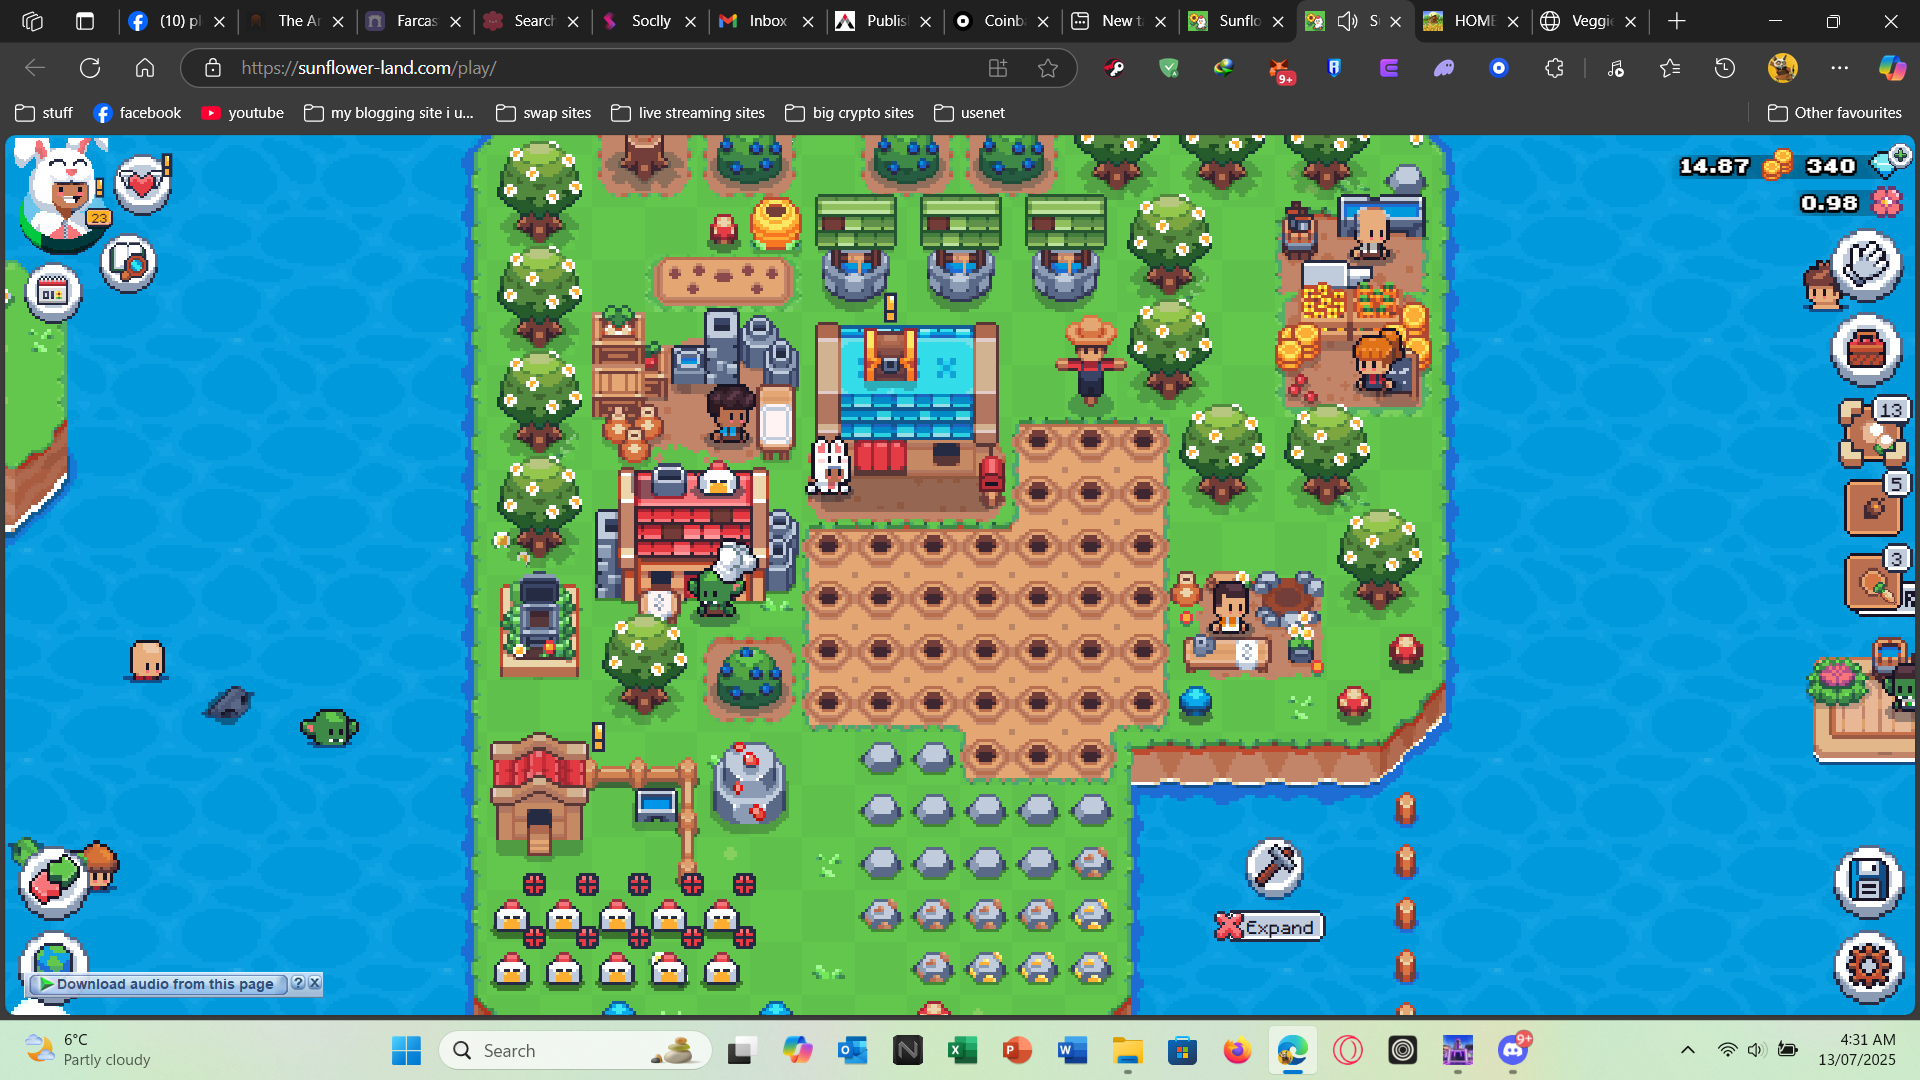
Task: Open the browser tab actions menu
Action: [85, 21]
